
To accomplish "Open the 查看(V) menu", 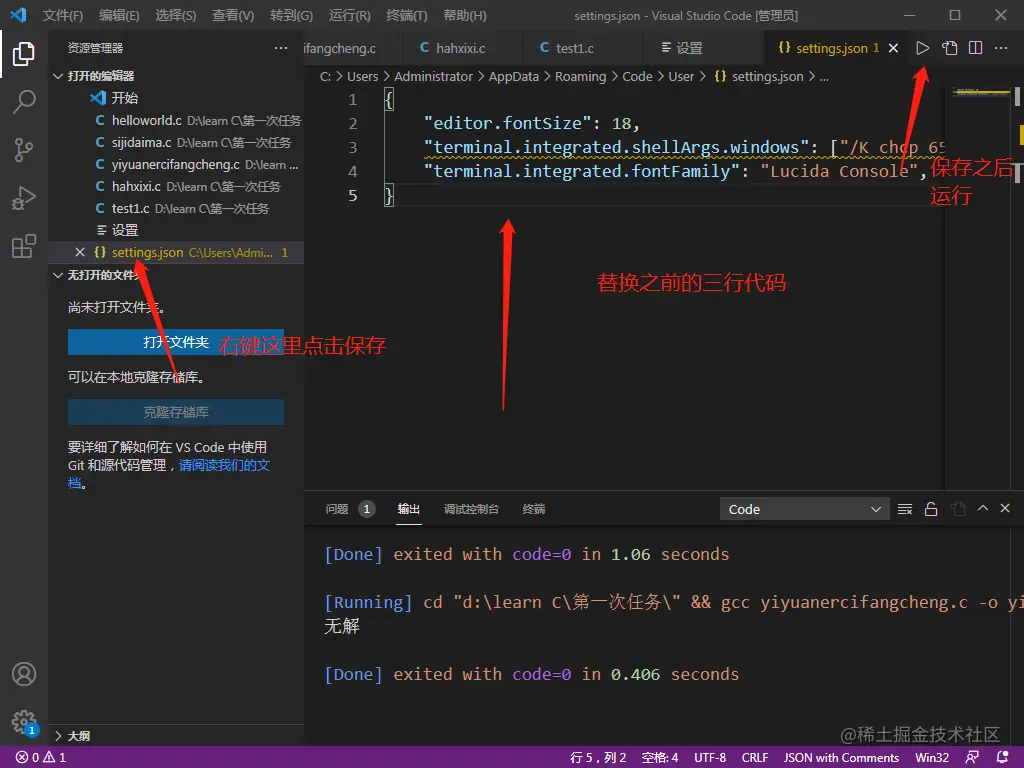I will tap(233, 15).
